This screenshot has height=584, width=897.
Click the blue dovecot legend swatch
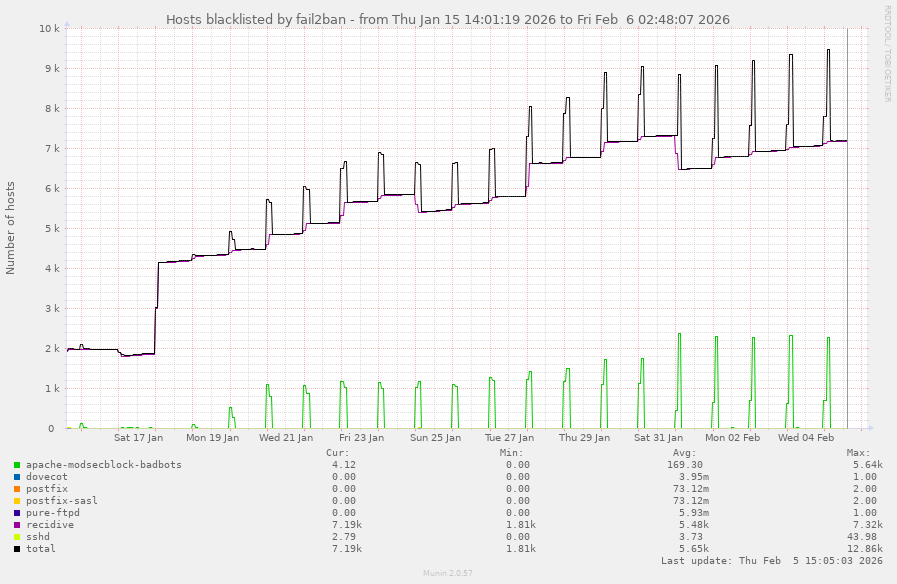[17, 477]
